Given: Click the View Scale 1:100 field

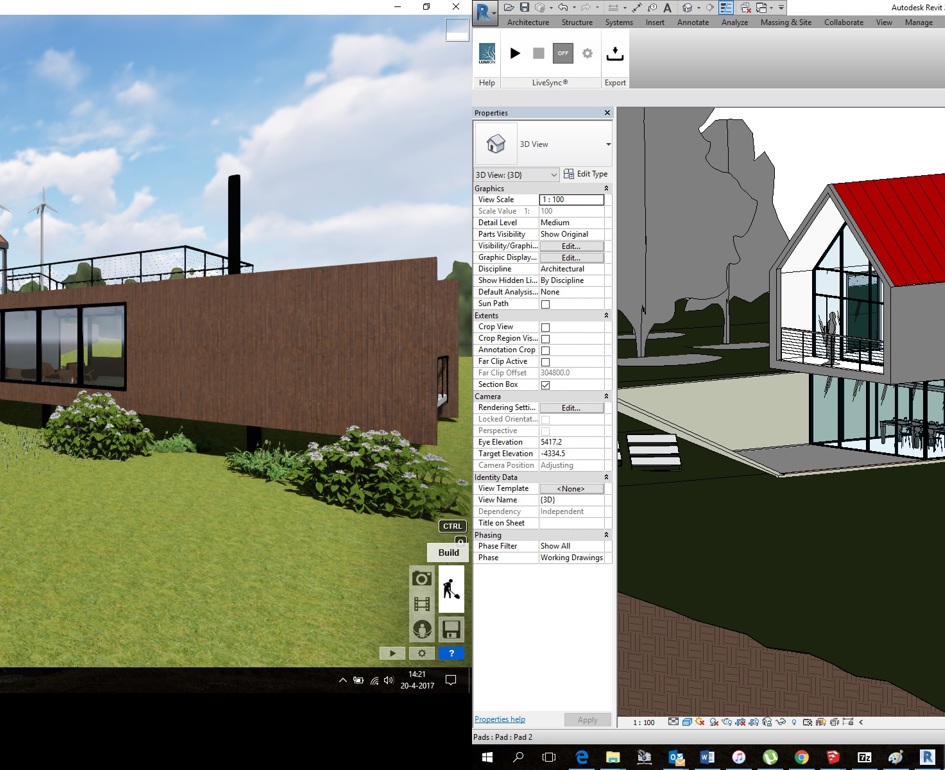Looking at the screenshot, I should (571, 199).
